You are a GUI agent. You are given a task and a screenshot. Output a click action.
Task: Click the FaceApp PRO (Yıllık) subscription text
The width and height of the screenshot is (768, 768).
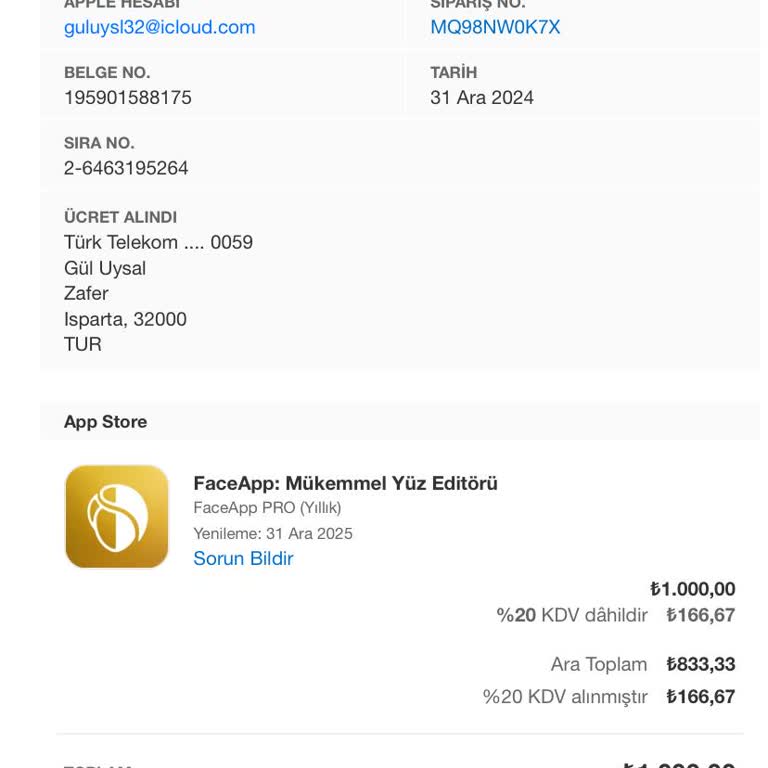267,508
